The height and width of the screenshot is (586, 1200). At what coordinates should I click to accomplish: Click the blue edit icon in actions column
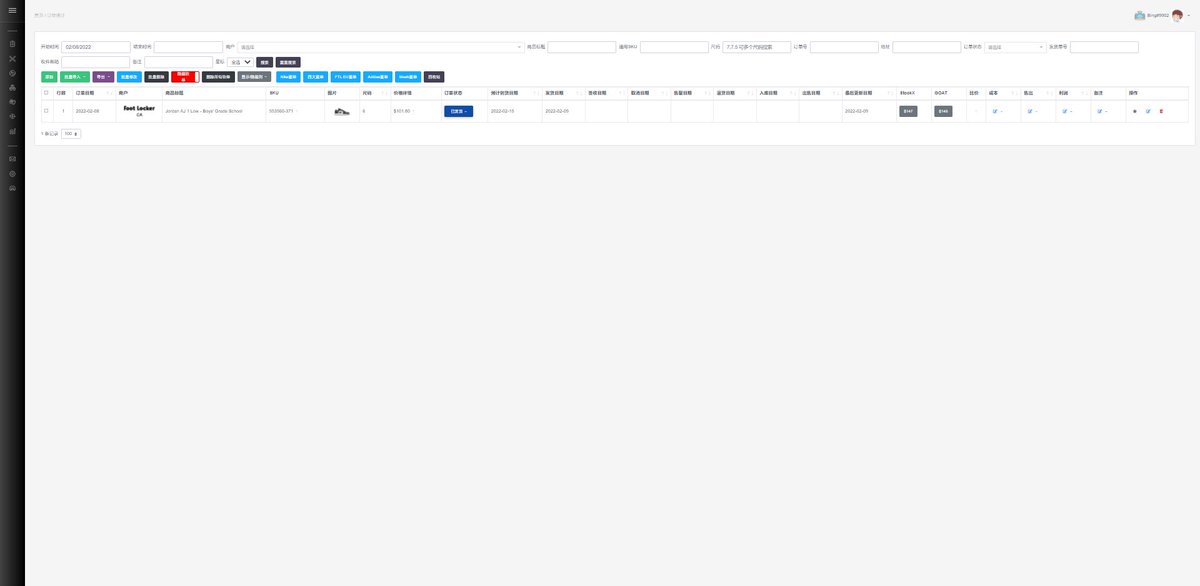coord(1148,111)
